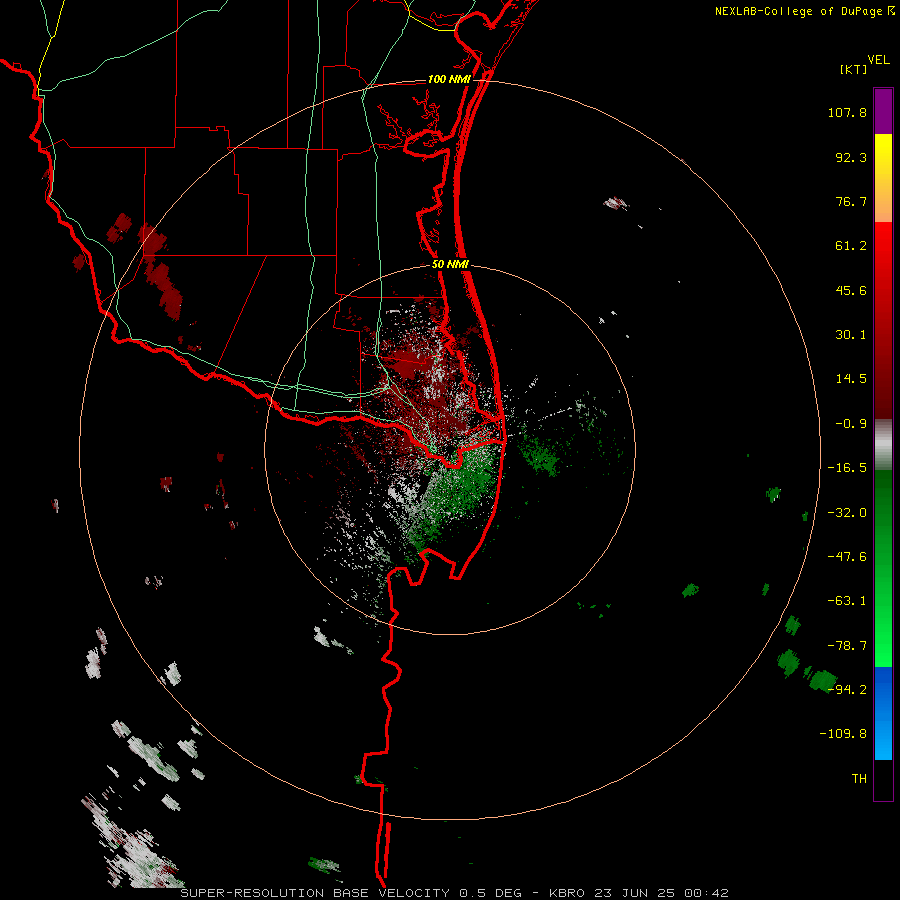Click the 61.2 legend value
Screen dimensions: 900x900
(x=851, y=246)
